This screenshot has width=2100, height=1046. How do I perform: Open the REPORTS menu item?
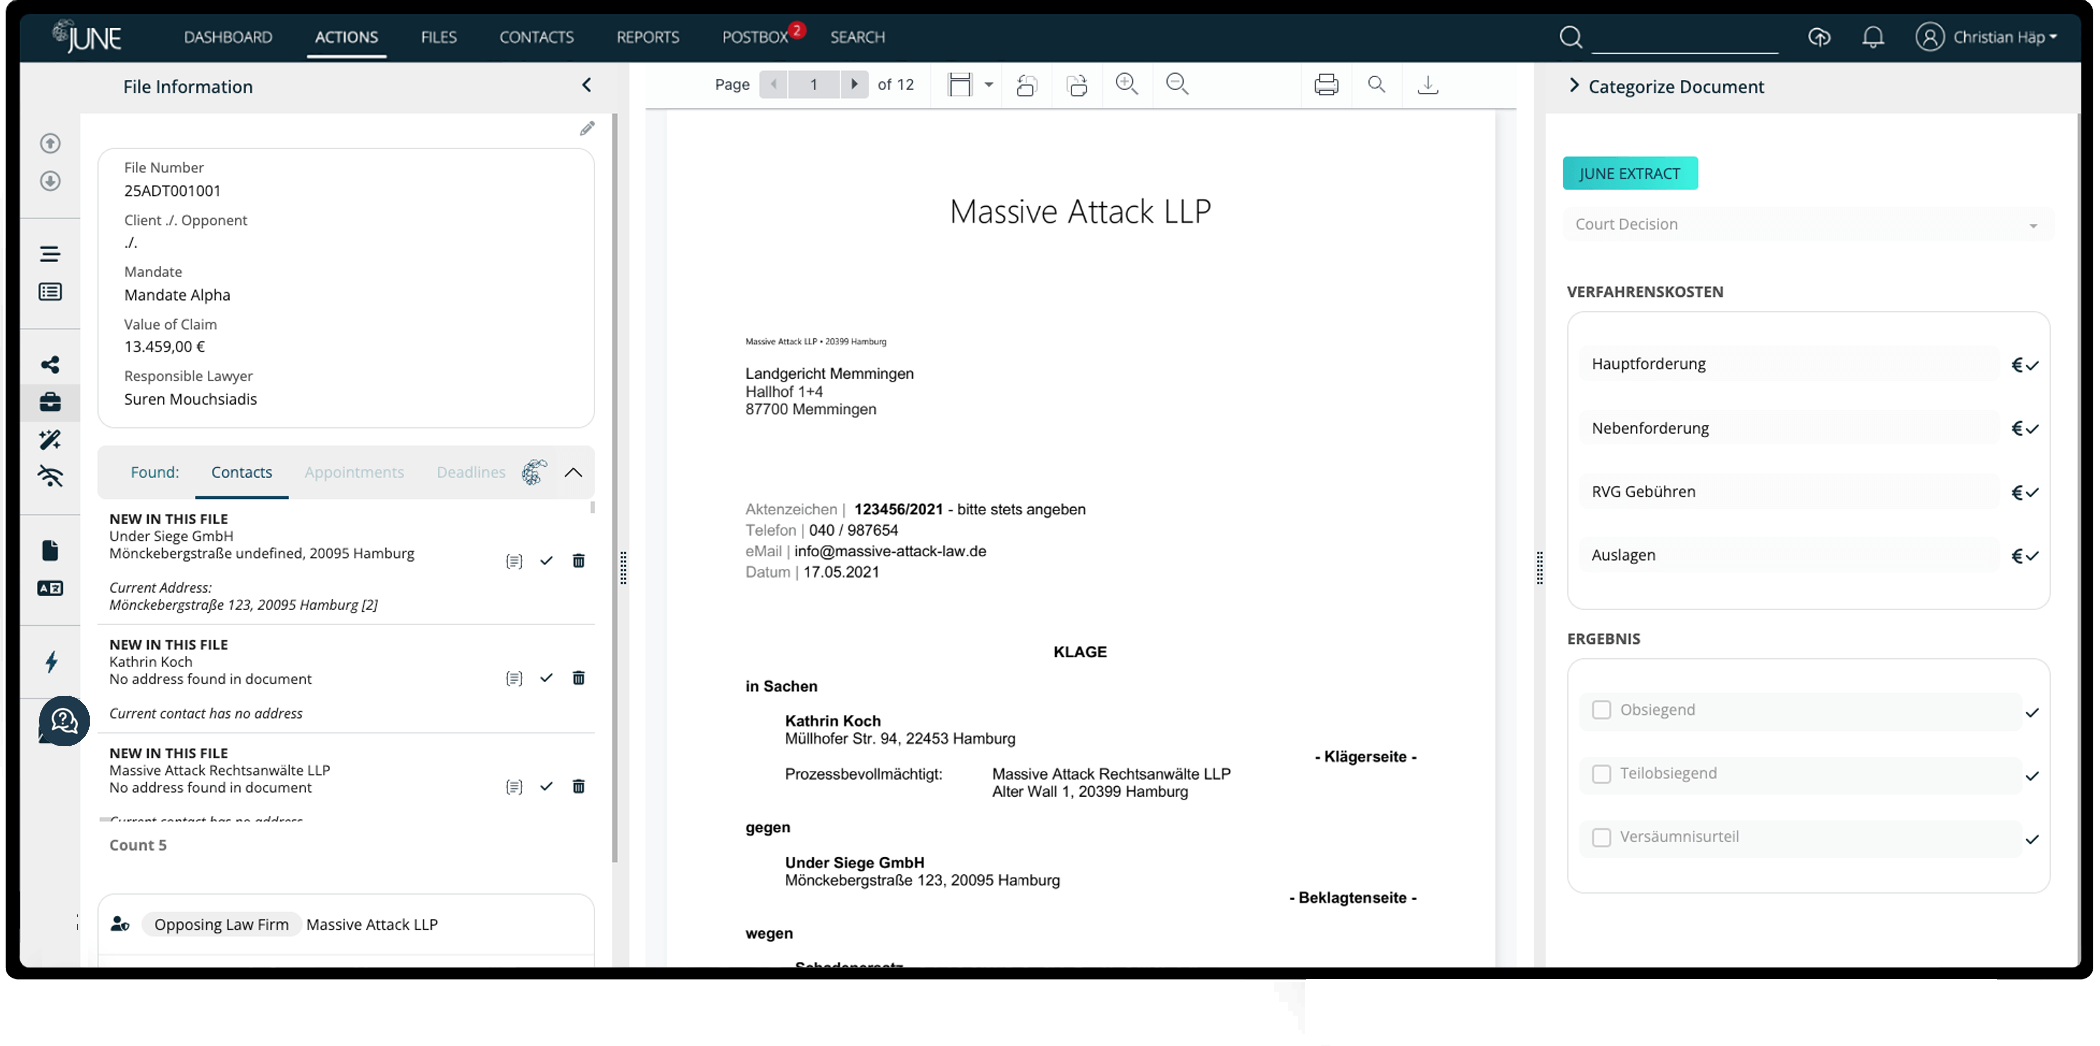(647, 37)
